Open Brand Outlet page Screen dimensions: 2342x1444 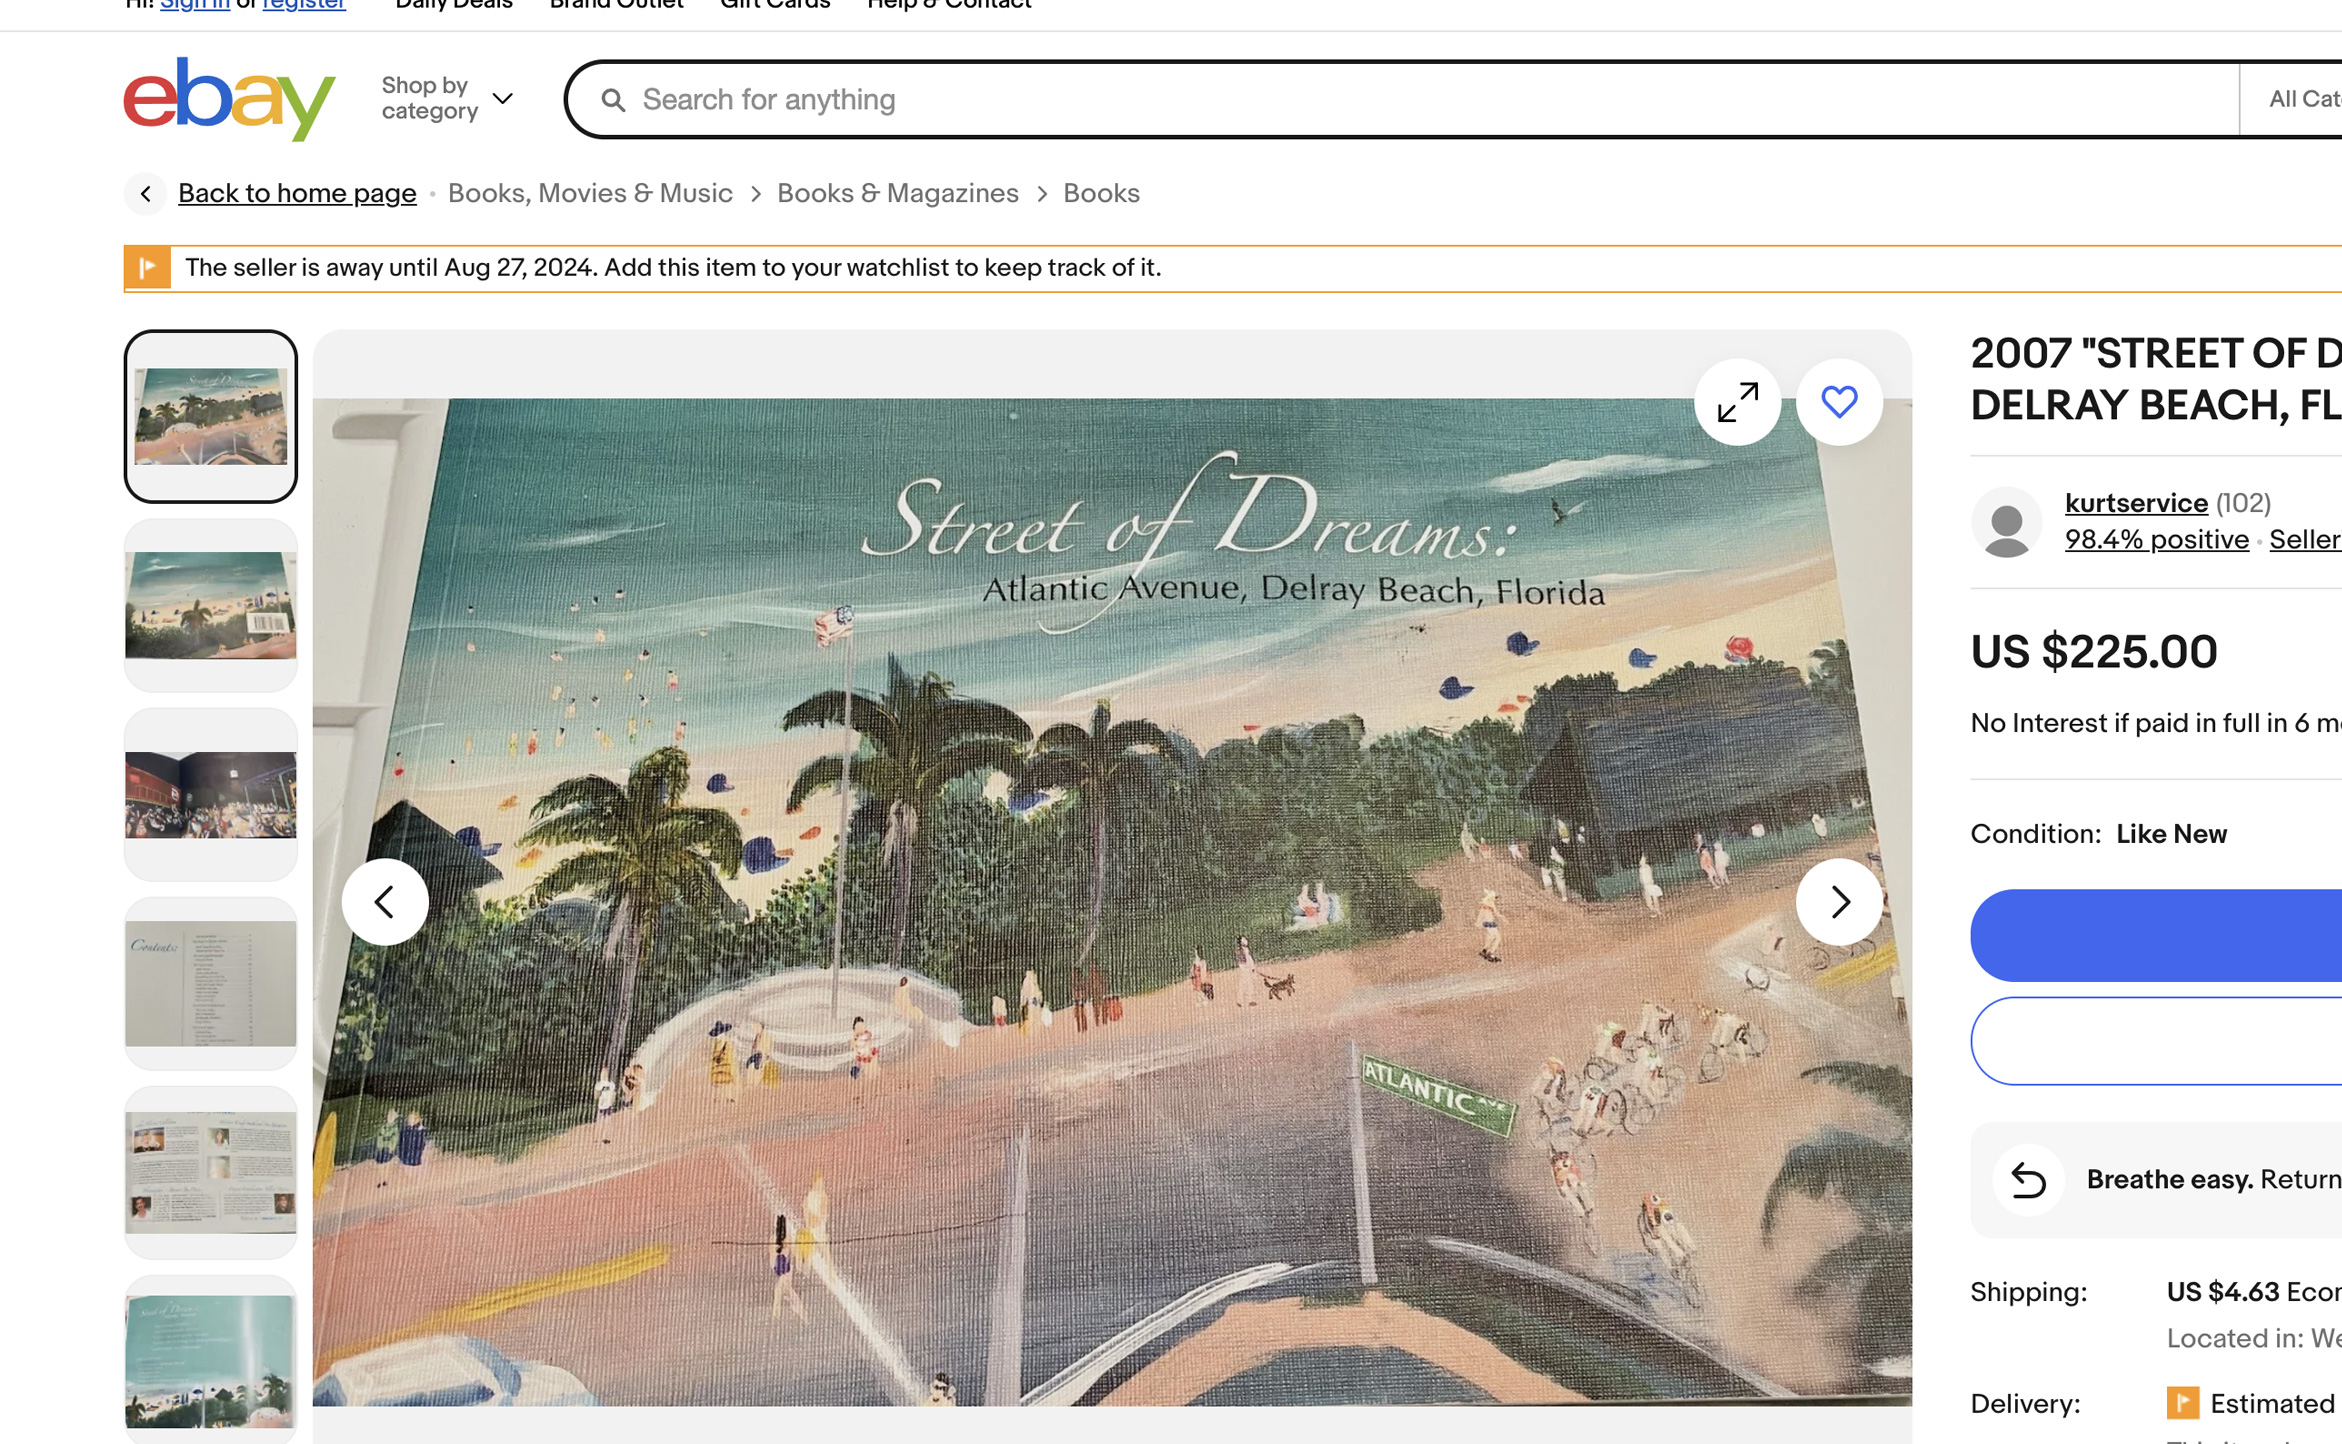[616, 5]
